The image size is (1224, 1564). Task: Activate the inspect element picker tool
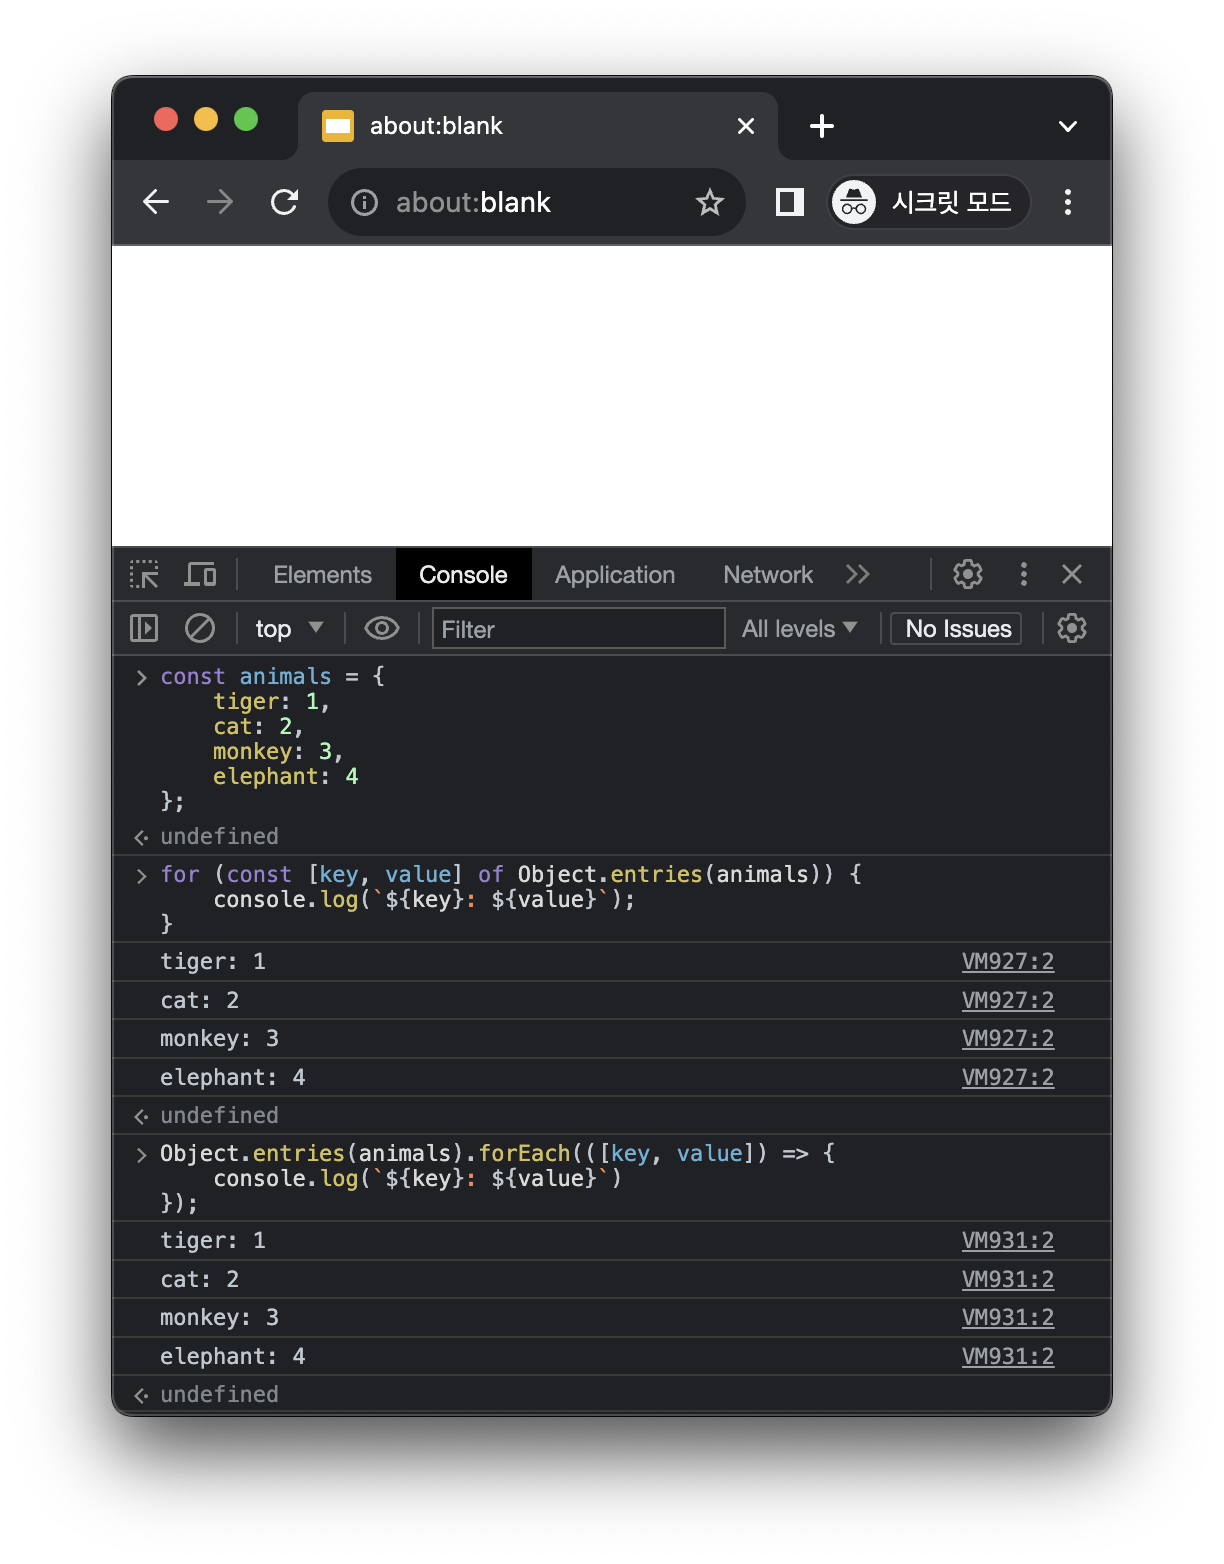(x=144, y=574)
